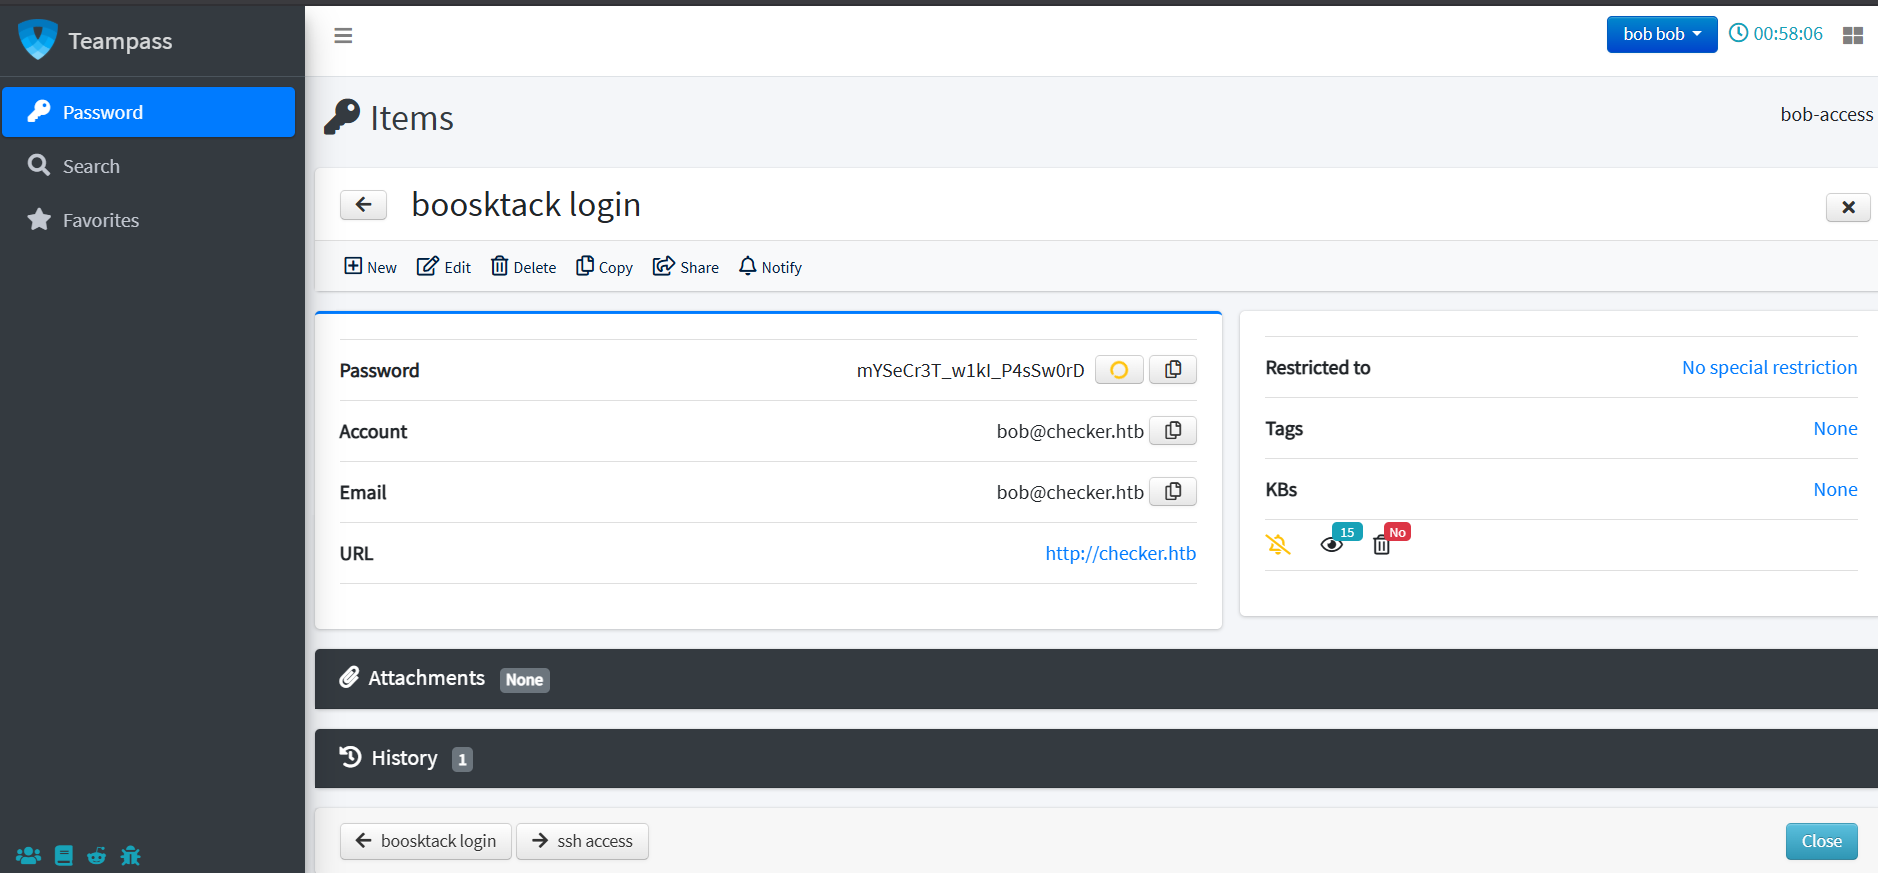Click the History count badge 1
The height and width of the screenshot is (873, 1878).
pyautogui.click(x=462, y=760)
